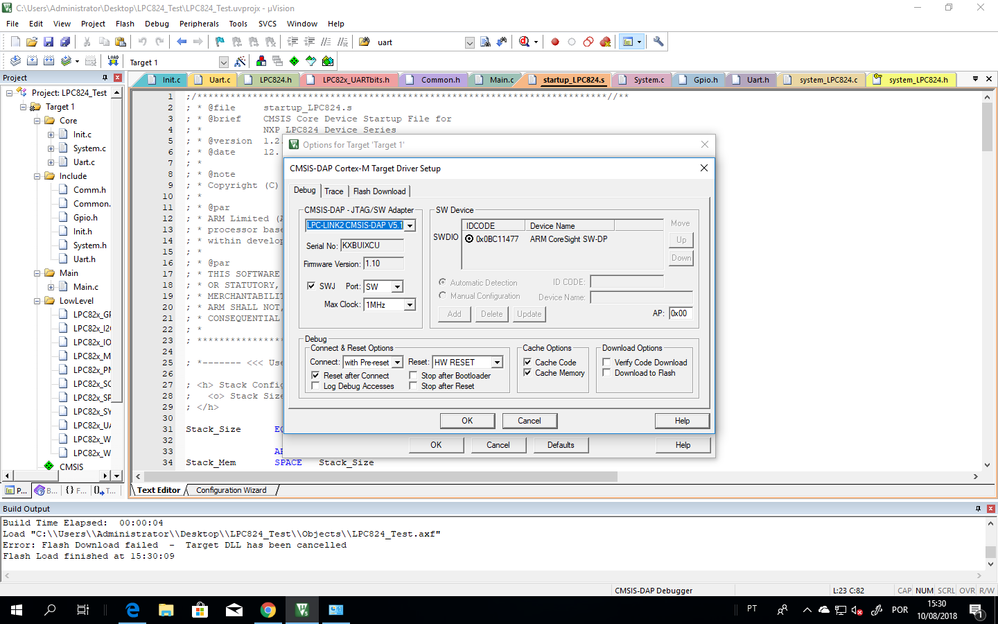
Task: Click Cancel in Options for Target dialog
Action: coord(498,444)
